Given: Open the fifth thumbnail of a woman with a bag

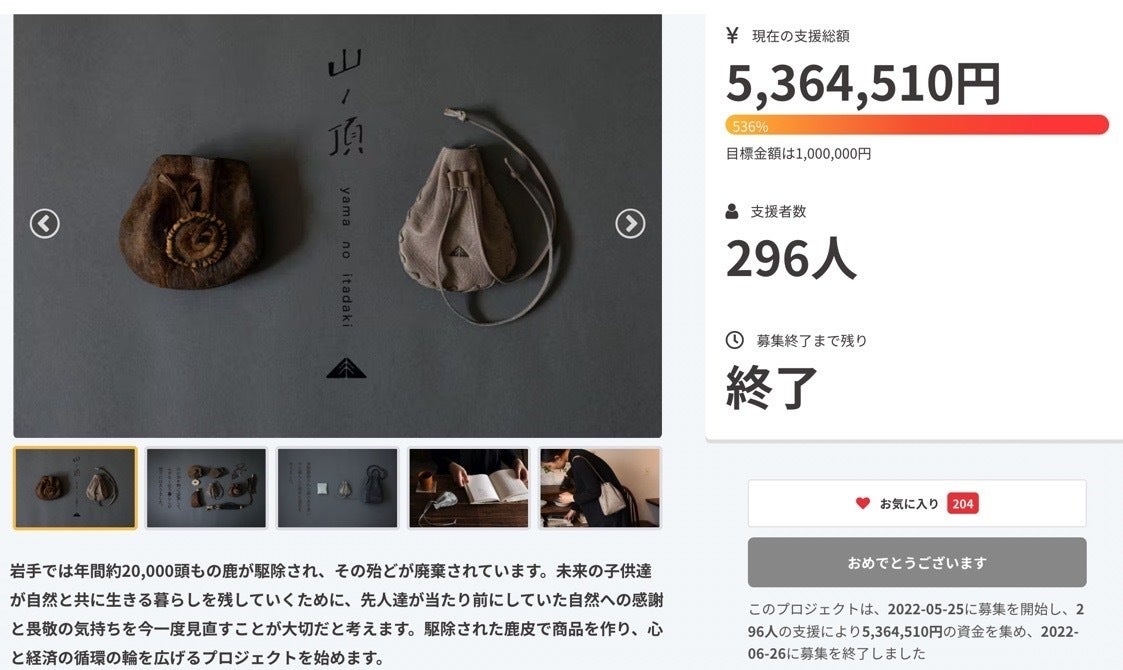Looking at the screenshot, I should [x=600, y=488].
